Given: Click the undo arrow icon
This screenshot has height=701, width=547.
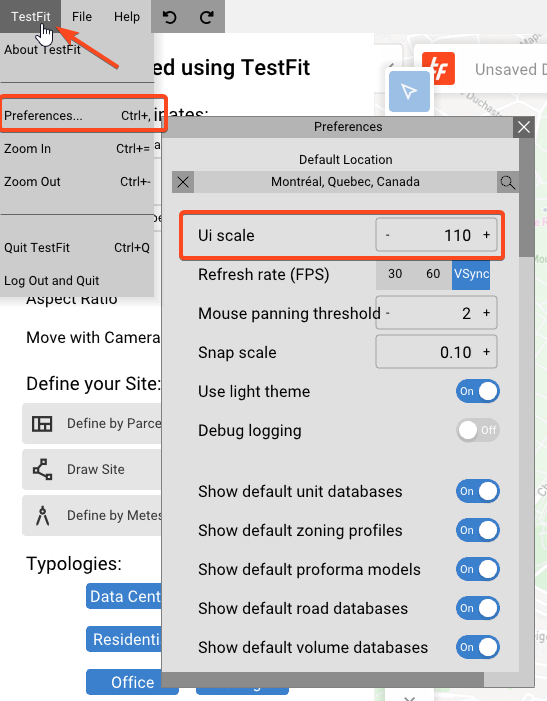Looking at the screenshot, I should pyautogui.click(x=169, y=17).
